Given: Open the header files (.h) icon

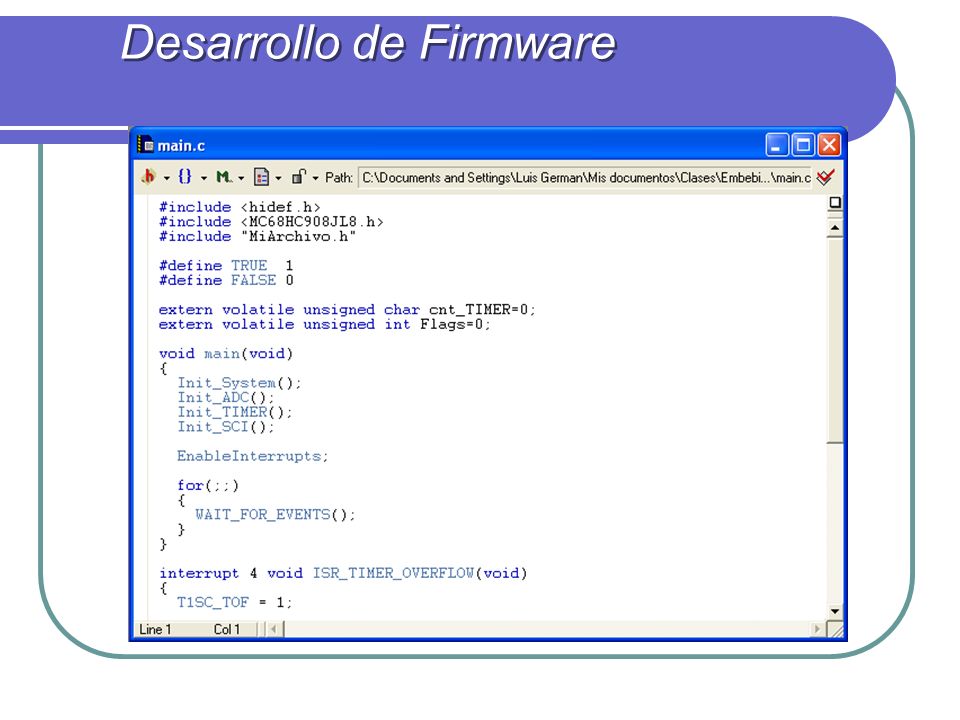Looking at the screenshot, I should pyautogui.click(x=149, y=177).
